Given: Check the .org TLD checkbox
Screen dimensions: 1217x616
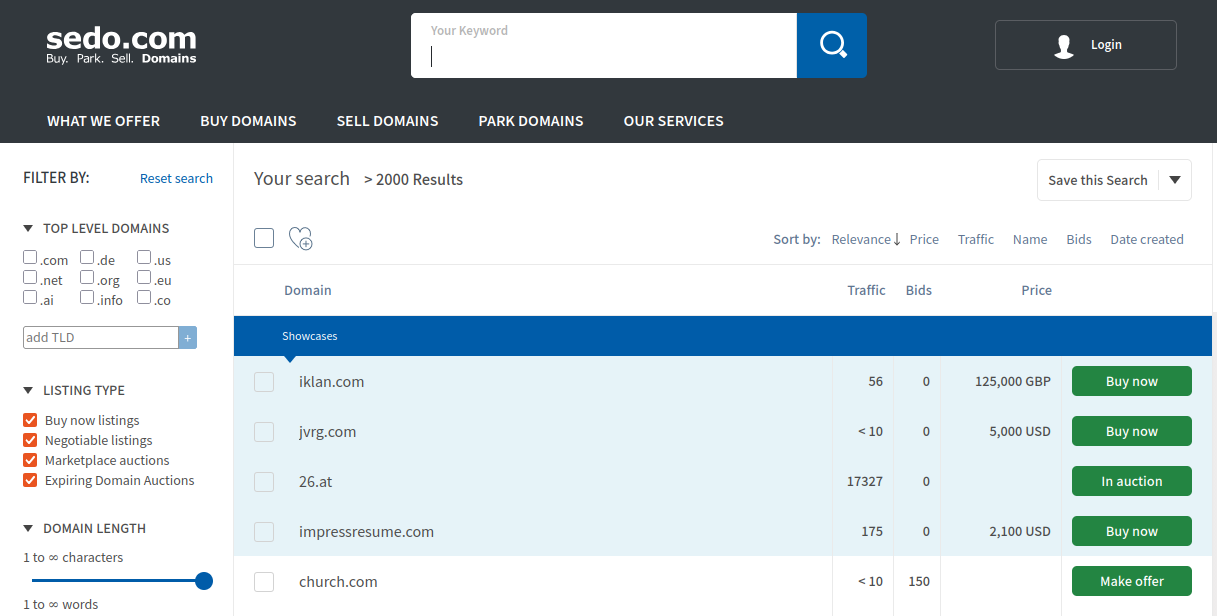Looking at the screenshot, I should pyautogui.click(x=87, y=278).
